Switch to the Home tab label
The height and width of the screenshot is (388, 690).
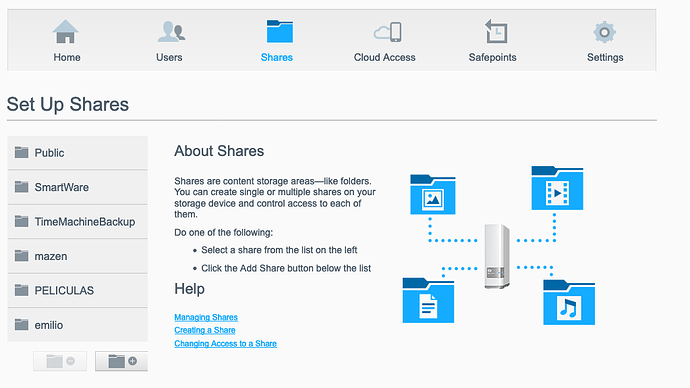coord(67,57)
